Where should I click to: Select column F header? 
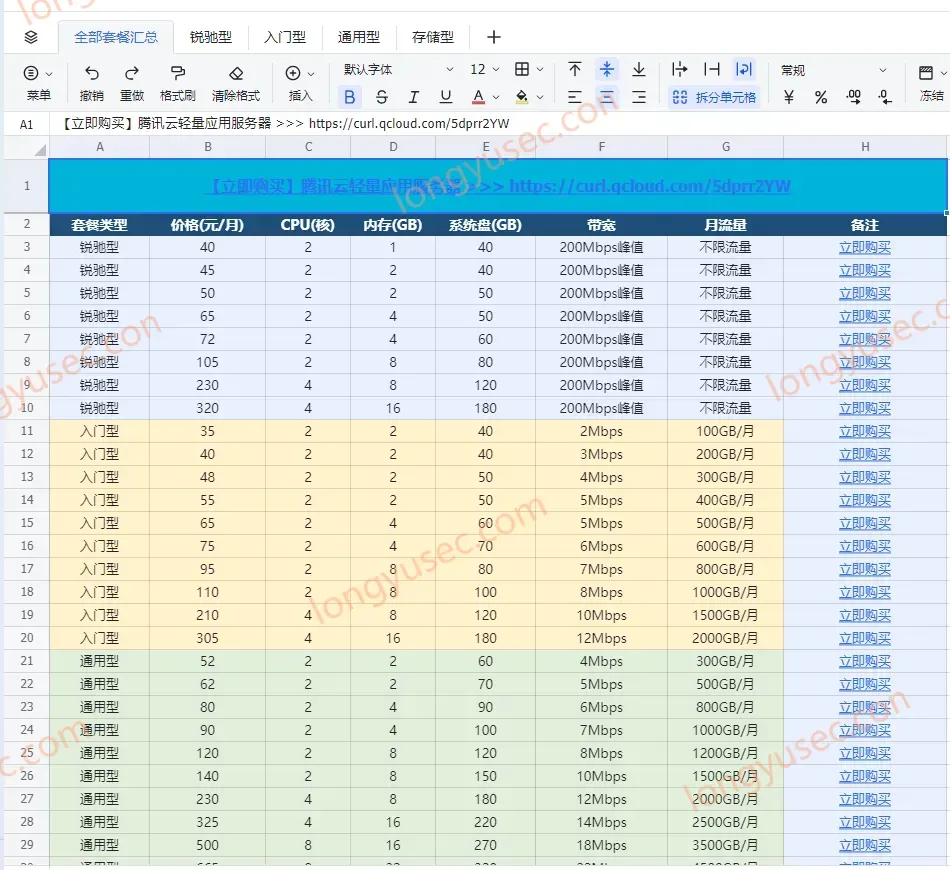click(602, 147)
